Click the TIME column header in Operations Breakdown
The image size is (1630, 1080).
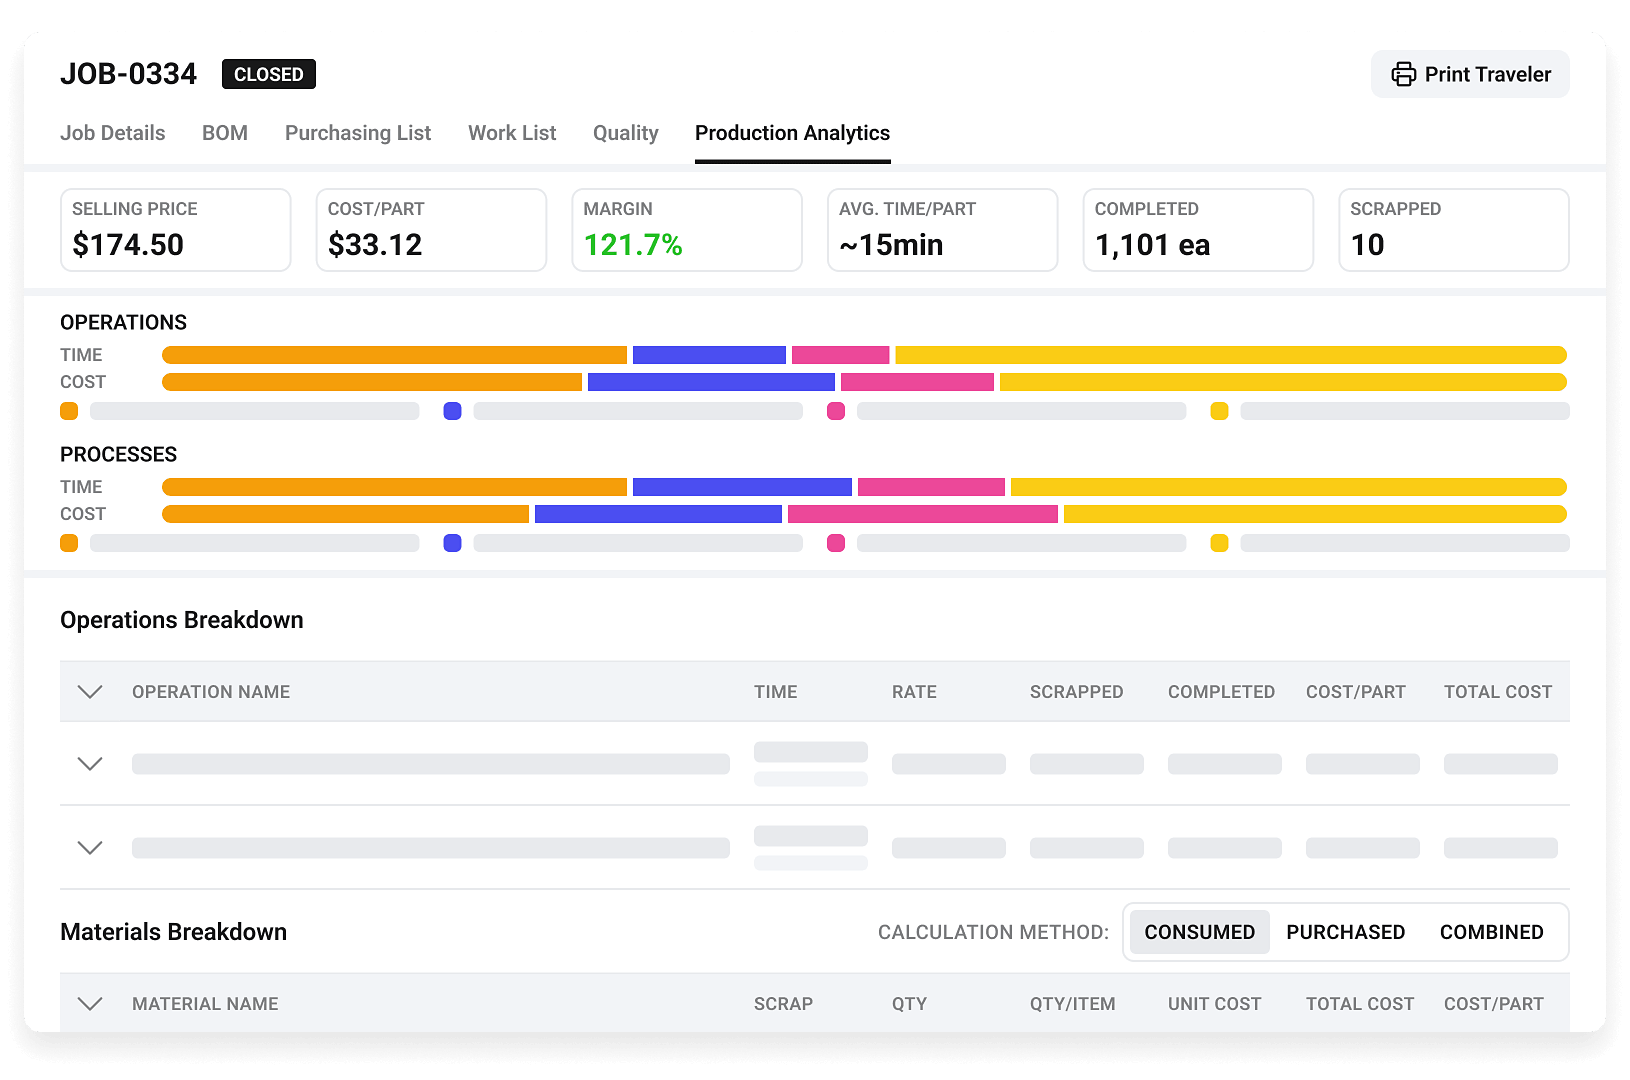pyautogui.click(x=776, y=692)
